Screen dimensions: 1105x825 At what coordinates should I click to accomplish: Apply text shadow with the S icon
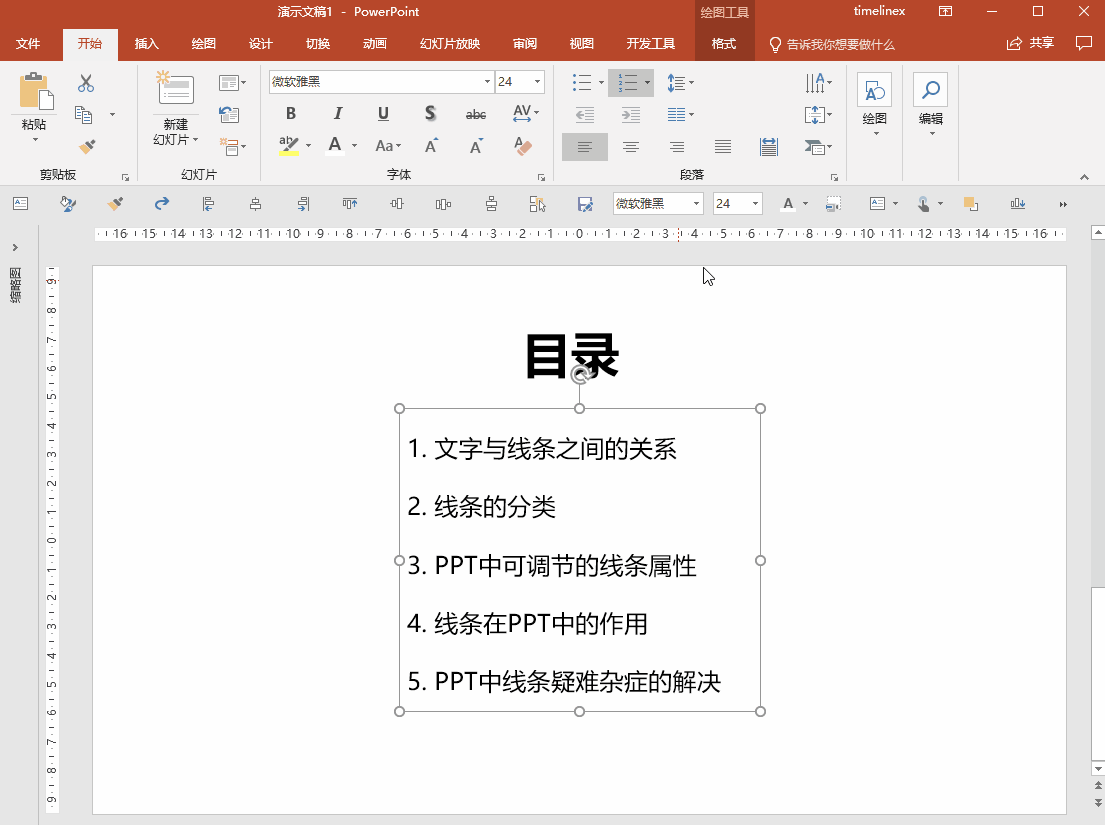pyautogui.click(x=429, y=113)
